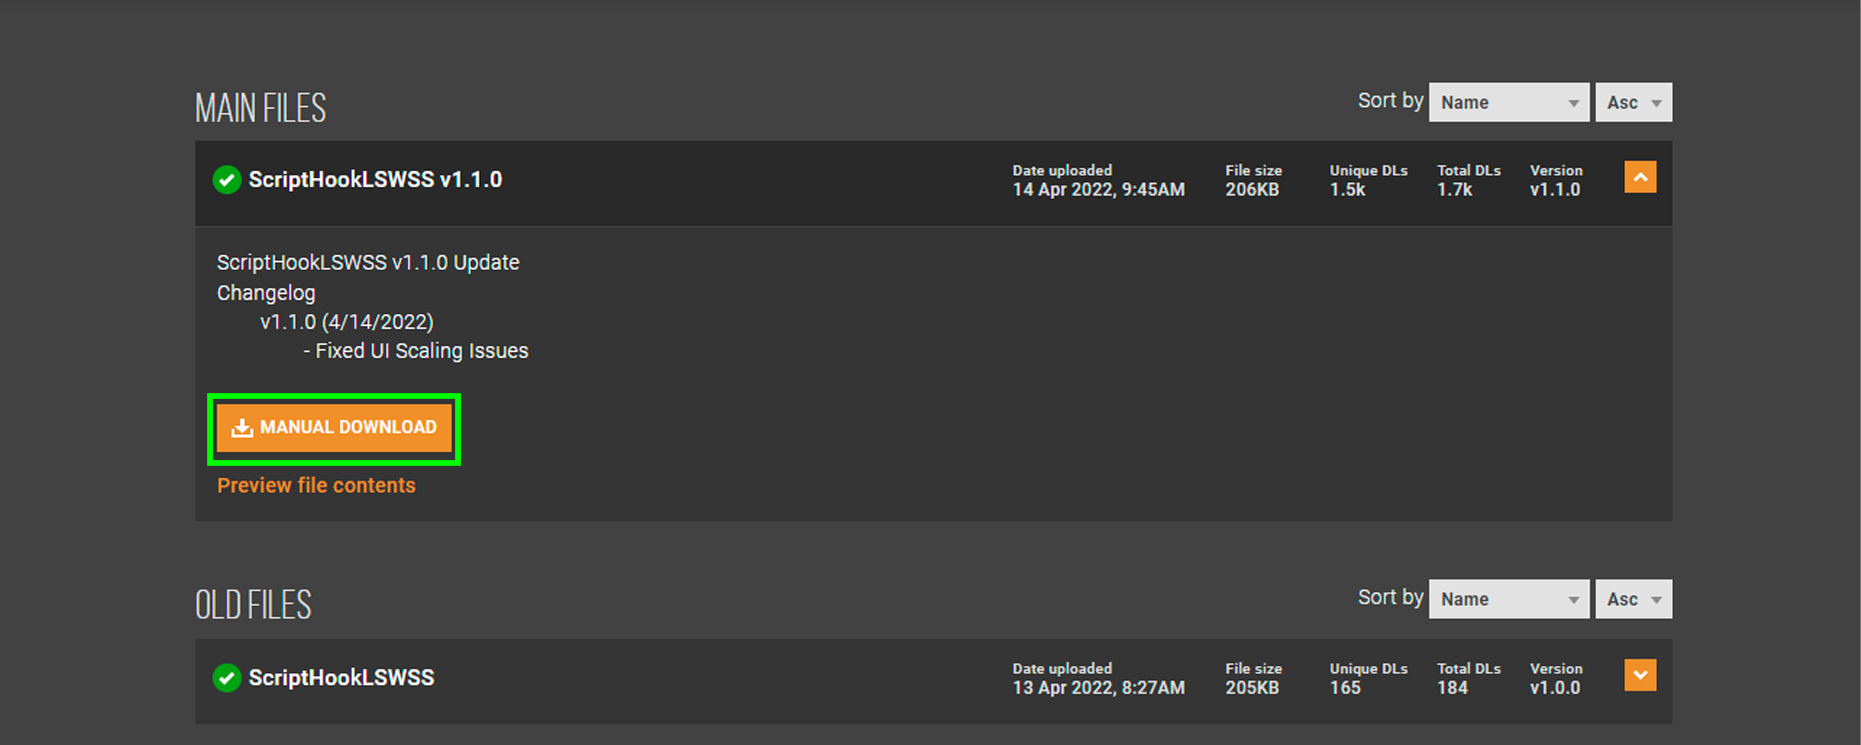This screenshot has width=1861, height=745.
Task: Expand the old ScriptHookLSWSS v1.0.0 file entry
Action: tap(1640, 675)
